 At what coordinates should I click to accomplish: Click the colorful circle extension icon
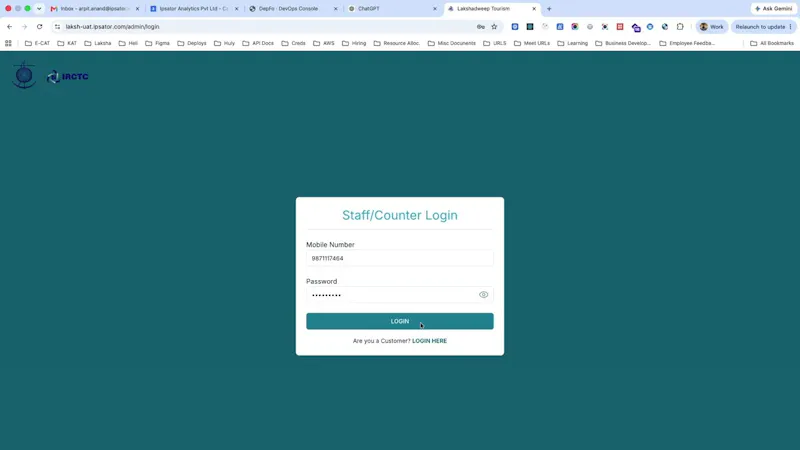(574, 27)
